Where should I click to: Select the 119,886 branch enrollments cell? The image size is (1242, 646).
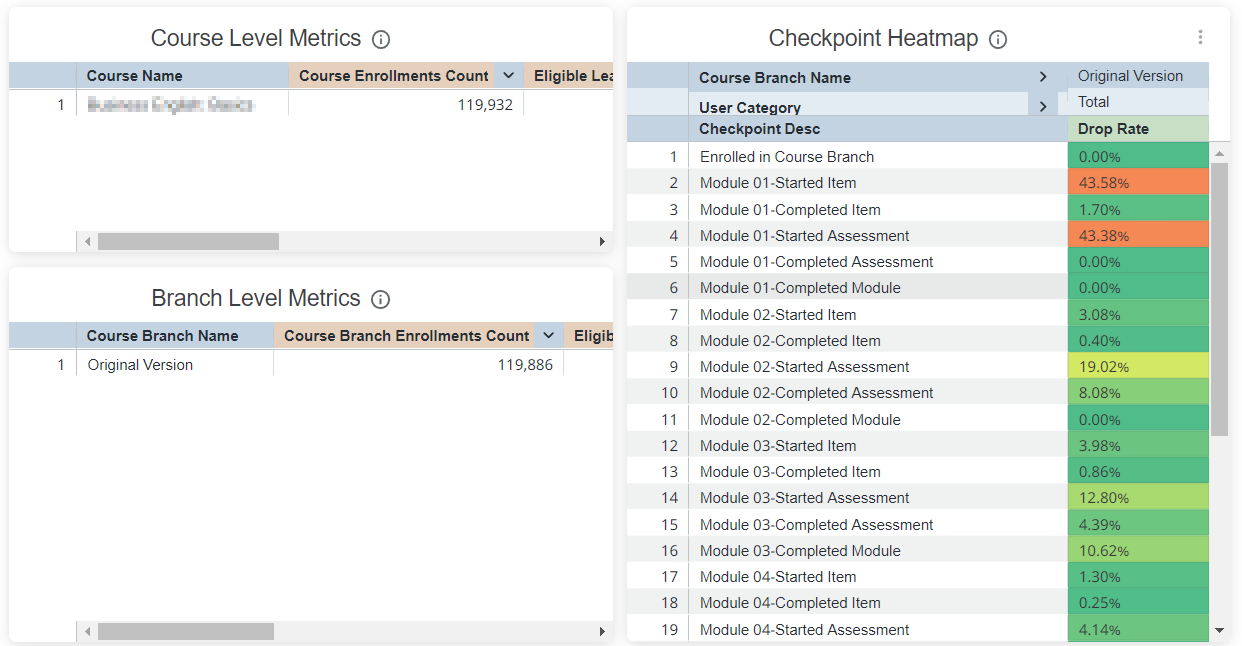(x=418, y=365)
